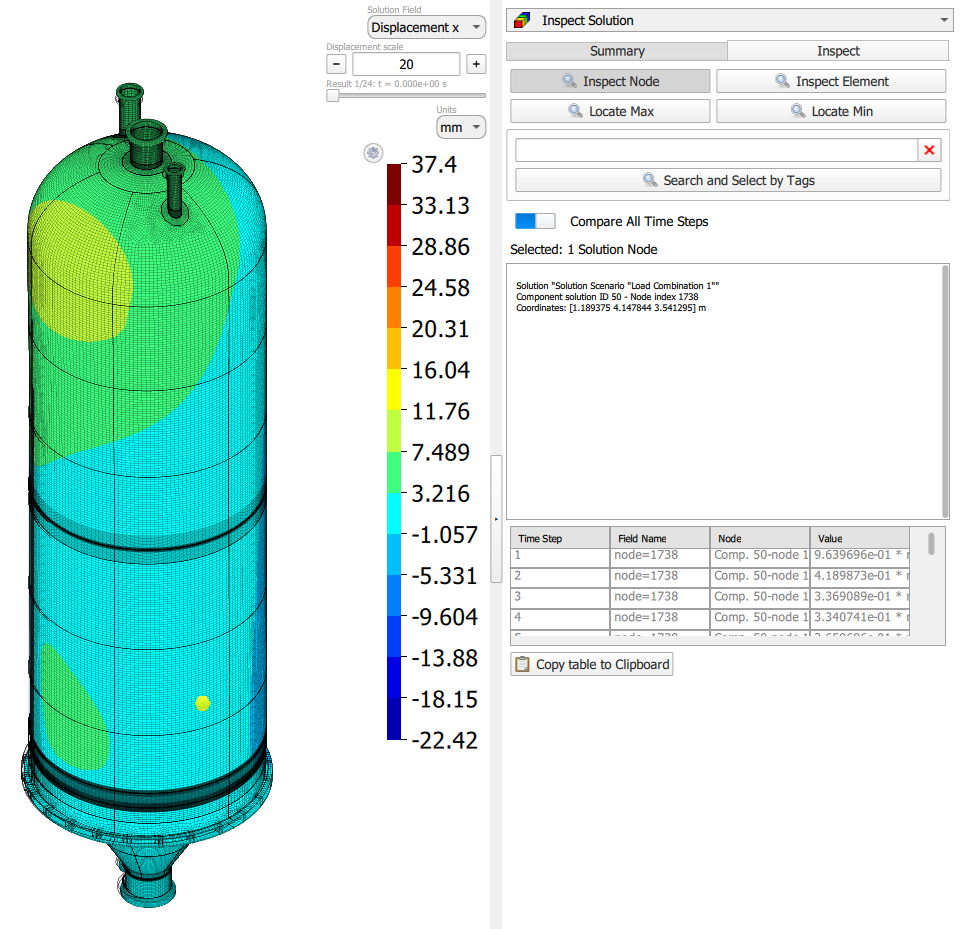
Task: Open the legend settings gear icon
Action: pyautogui.click(x=373, y=153)
